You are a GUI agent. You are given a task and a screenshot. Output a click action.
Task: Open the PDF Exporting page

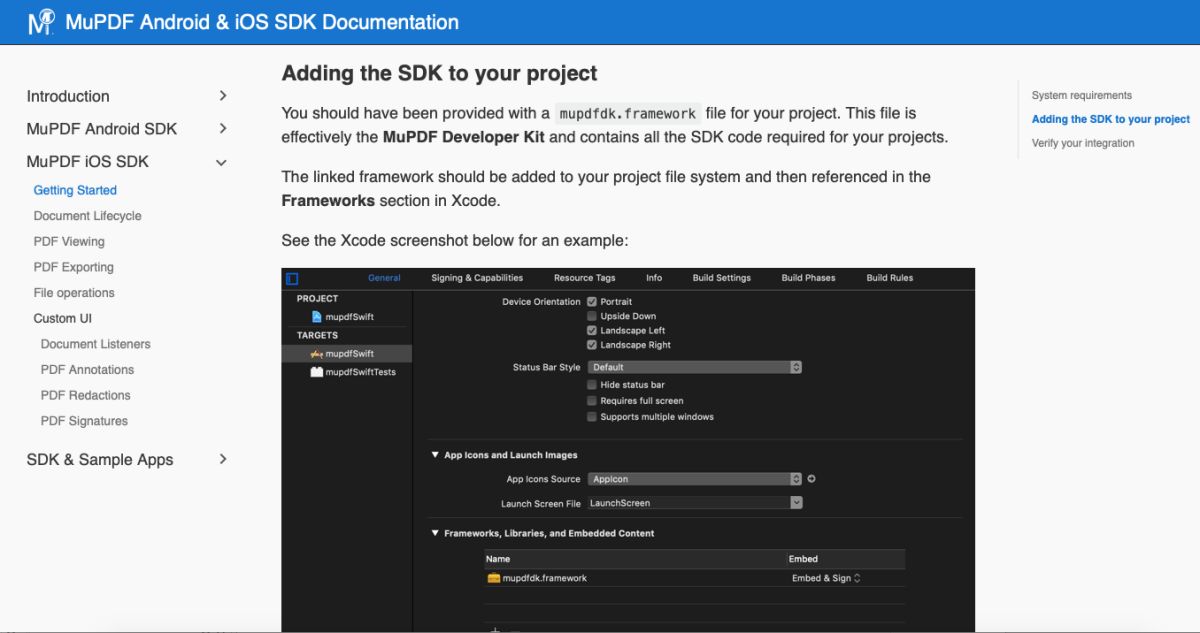tap(74, 268)
